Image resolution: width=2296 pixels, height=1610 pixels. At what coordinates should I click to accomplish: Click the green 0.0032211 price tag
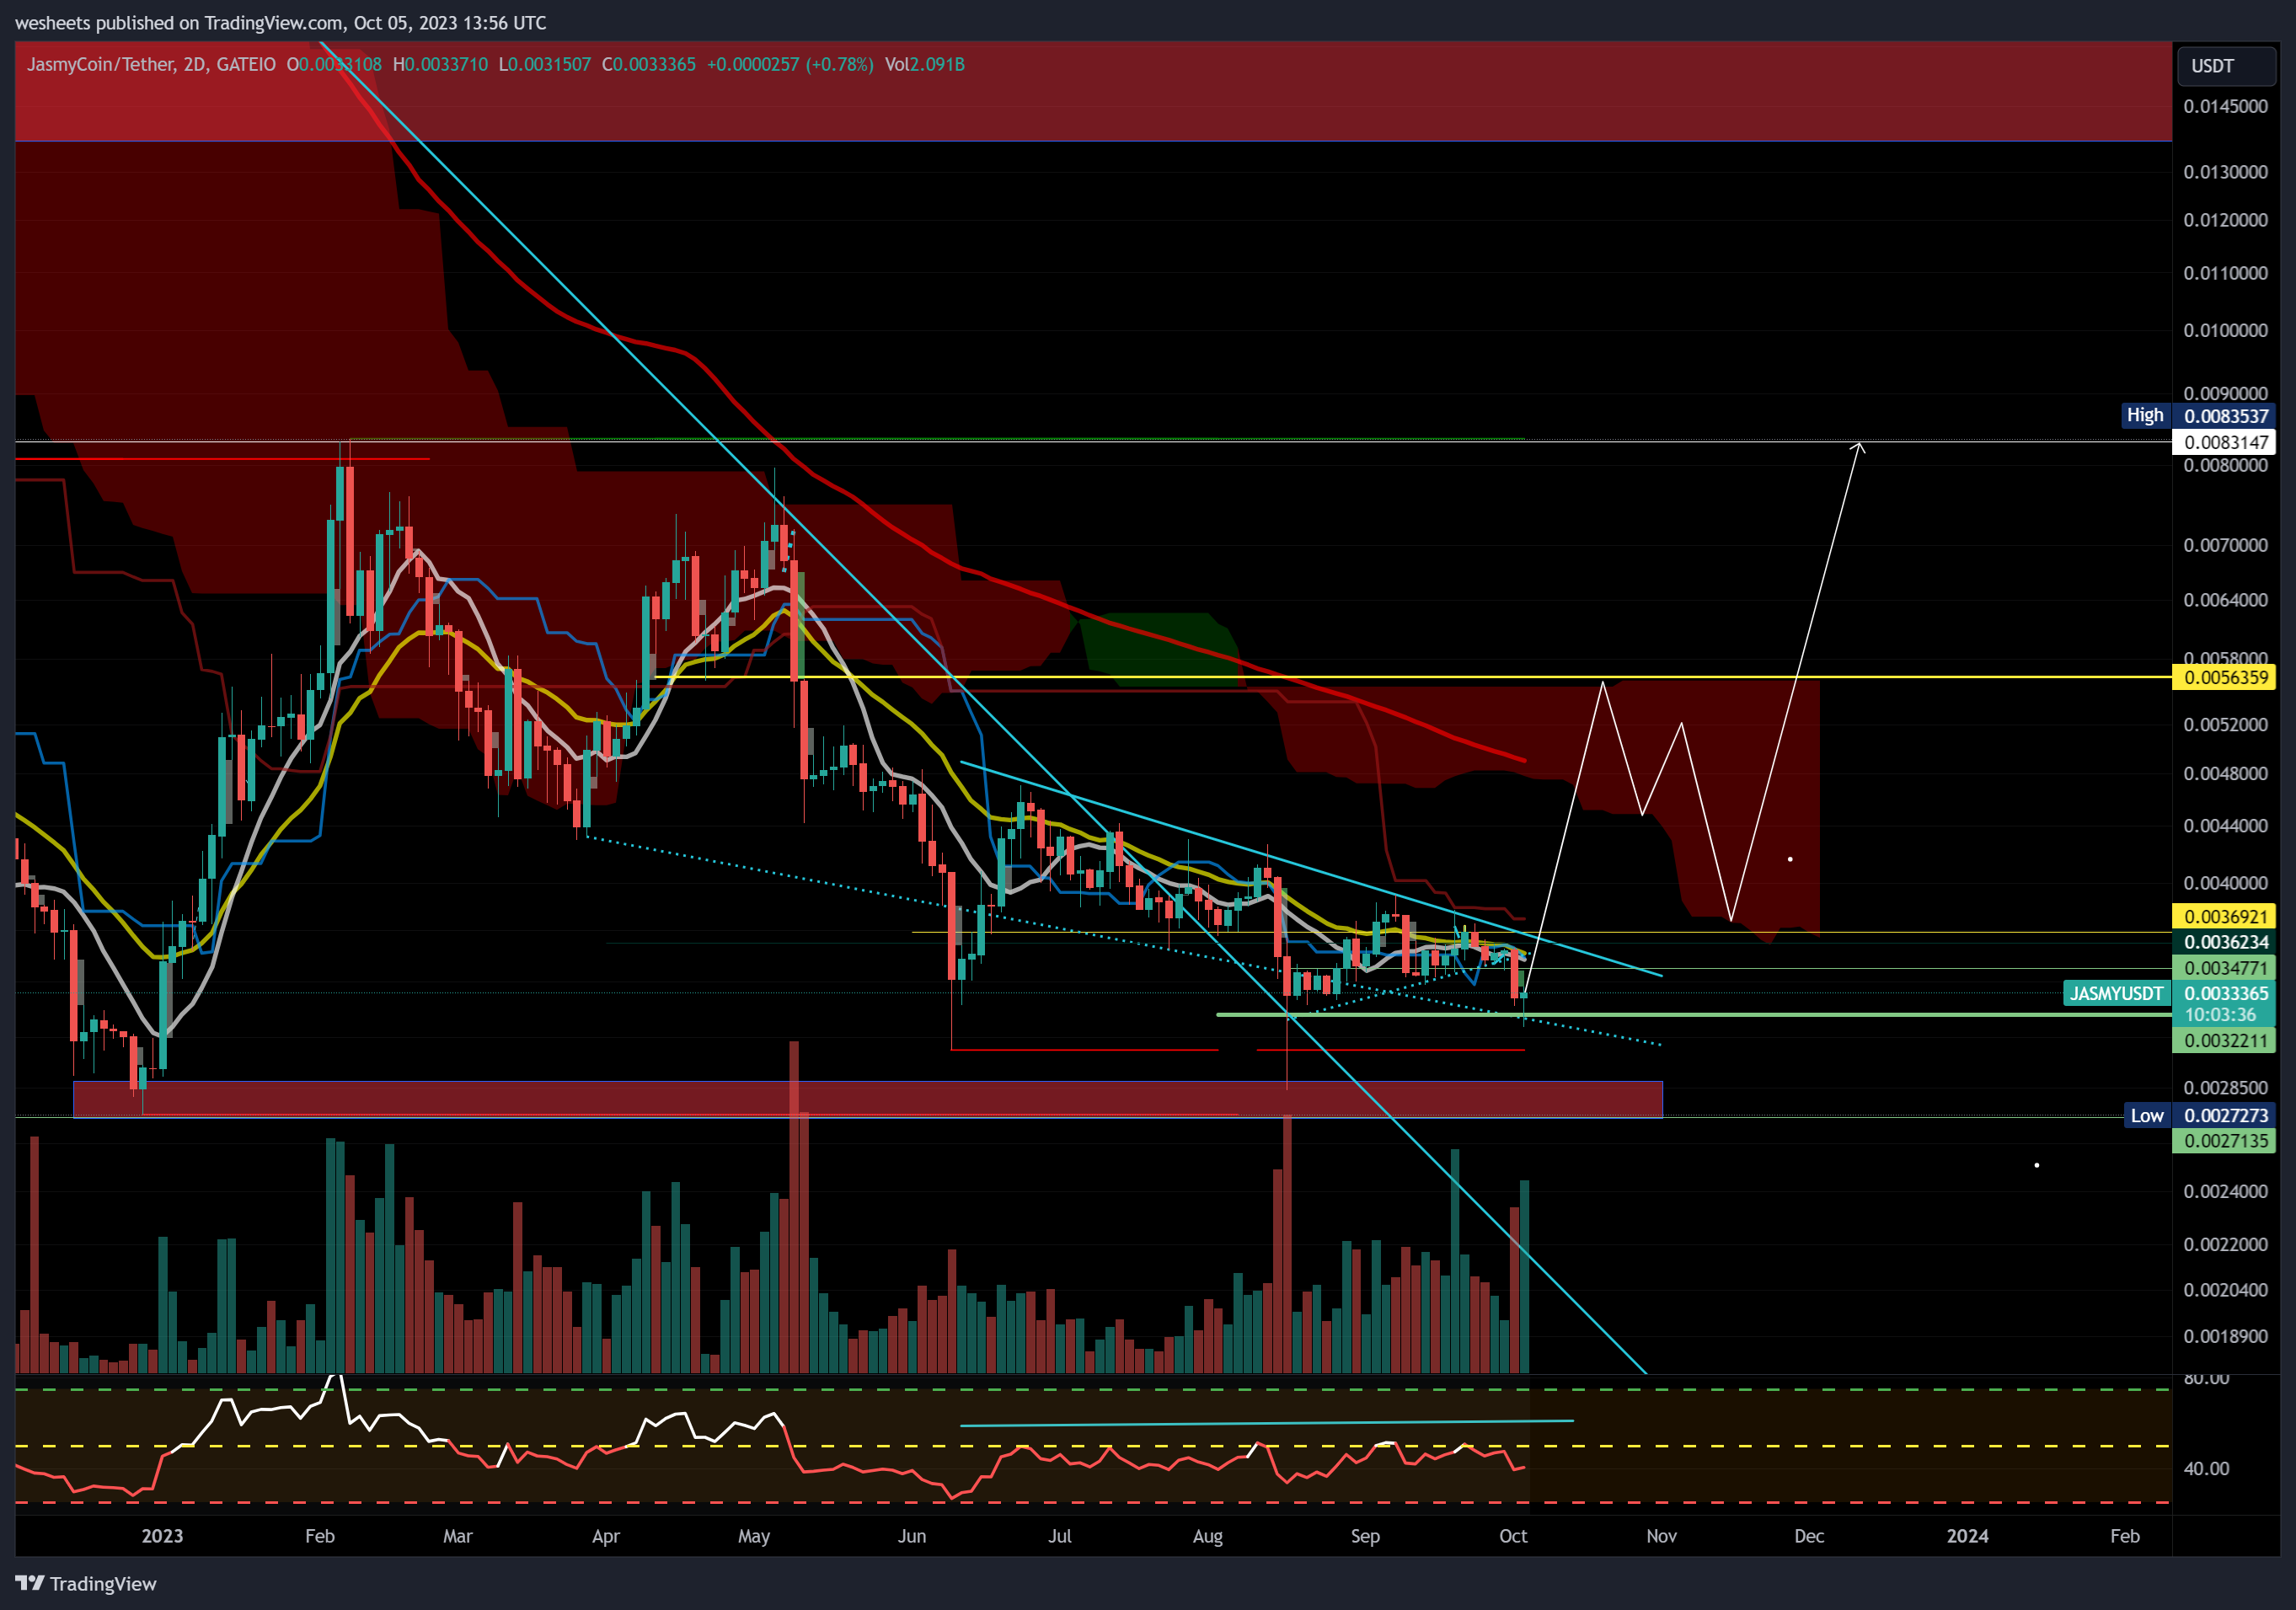[2225, 1040]
